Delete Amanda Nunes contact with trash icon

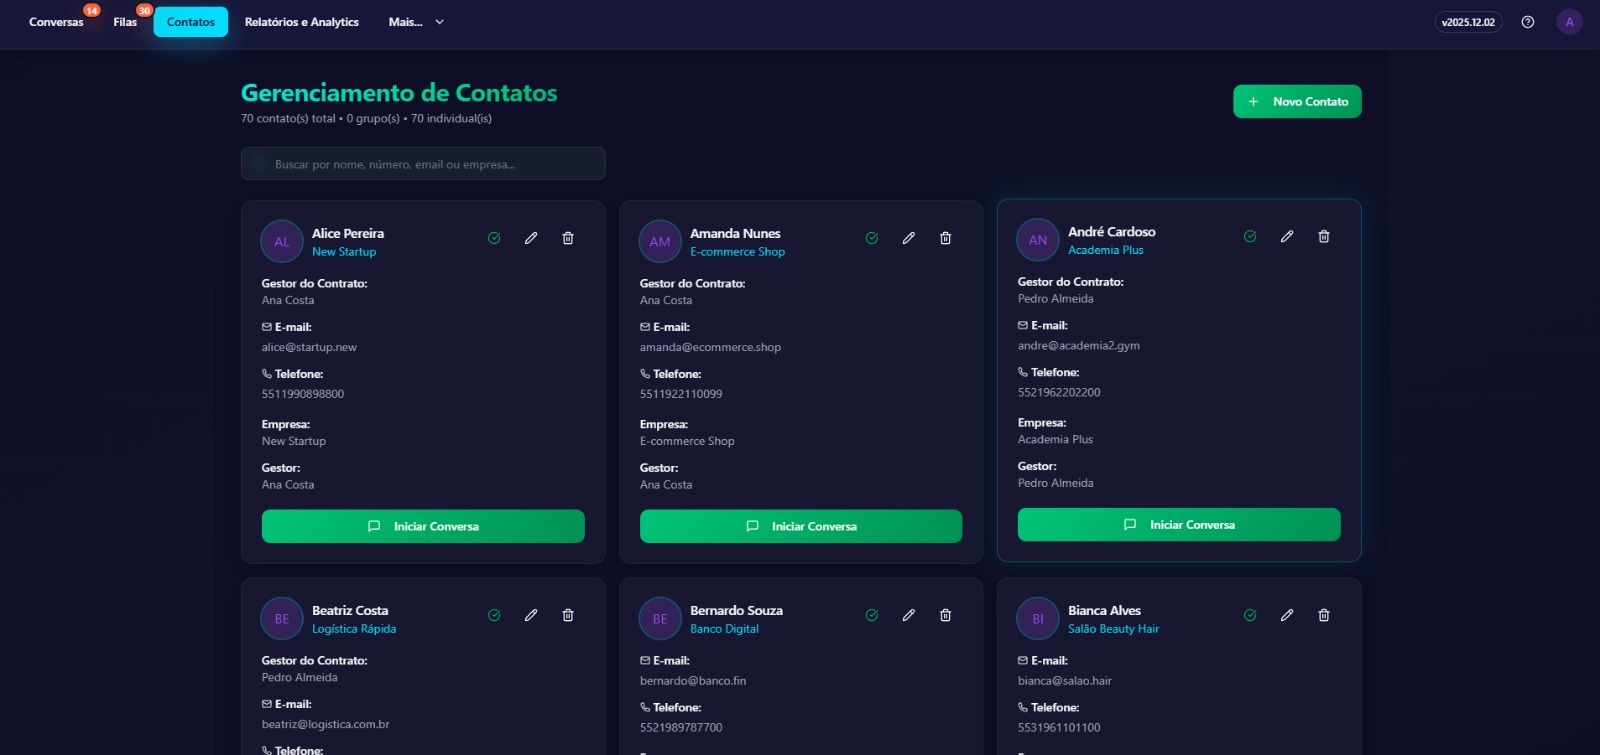coord(945,238)
